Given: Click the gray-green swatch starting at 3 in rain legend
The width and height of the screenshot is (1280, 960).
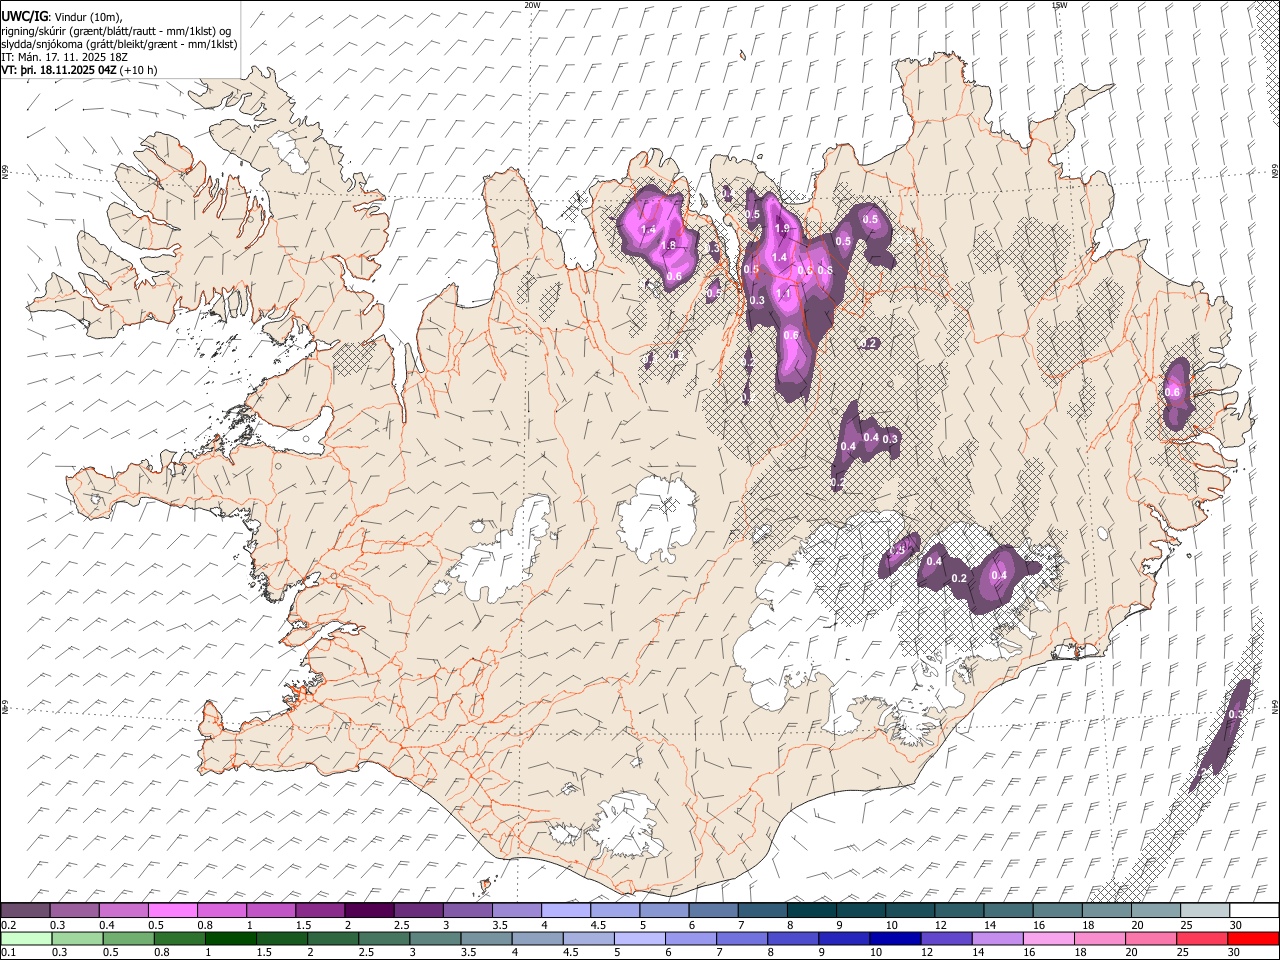Looking at the screenshot, I should pos(435,938).
